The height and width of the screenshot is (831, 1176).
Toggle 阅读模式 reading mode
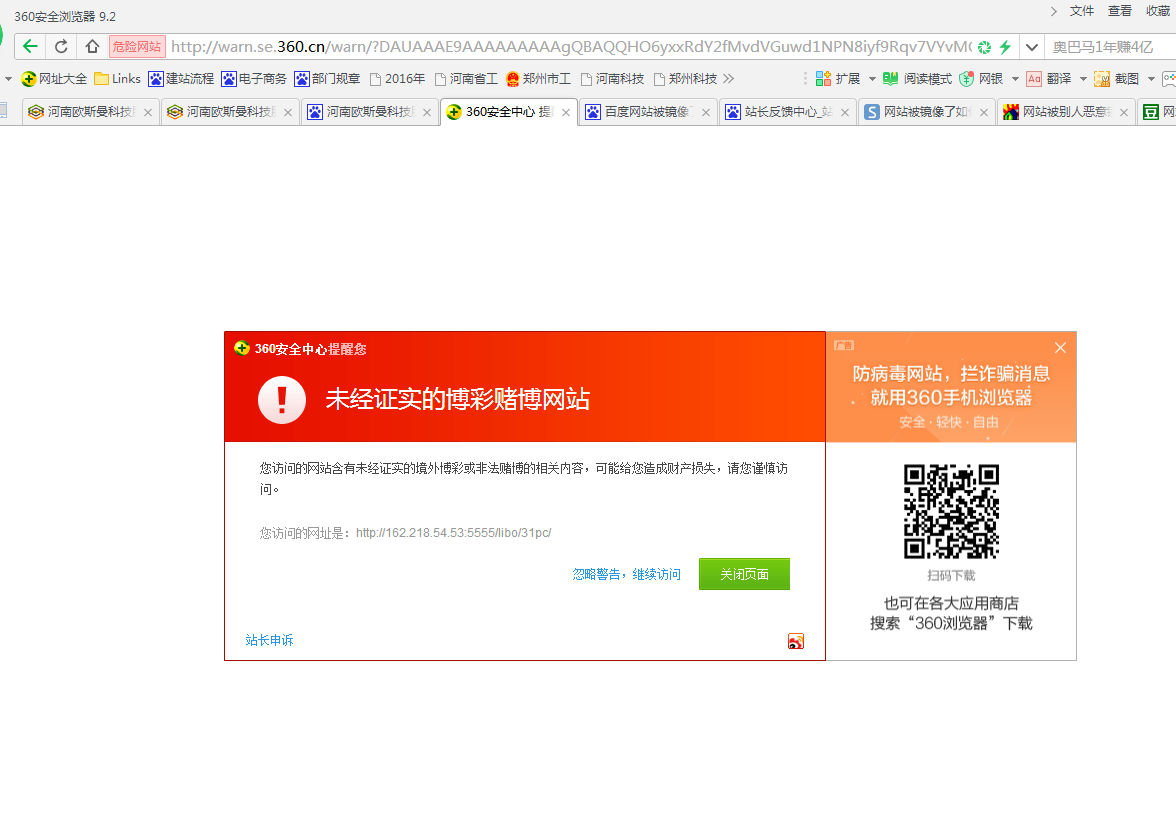coord(918,79)
